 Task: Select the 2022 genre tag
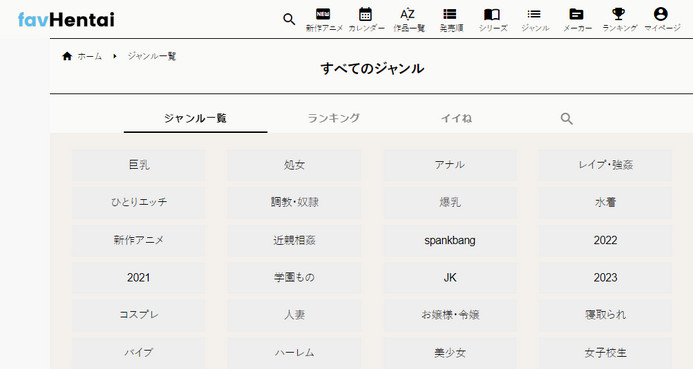(x=605, y=240)
